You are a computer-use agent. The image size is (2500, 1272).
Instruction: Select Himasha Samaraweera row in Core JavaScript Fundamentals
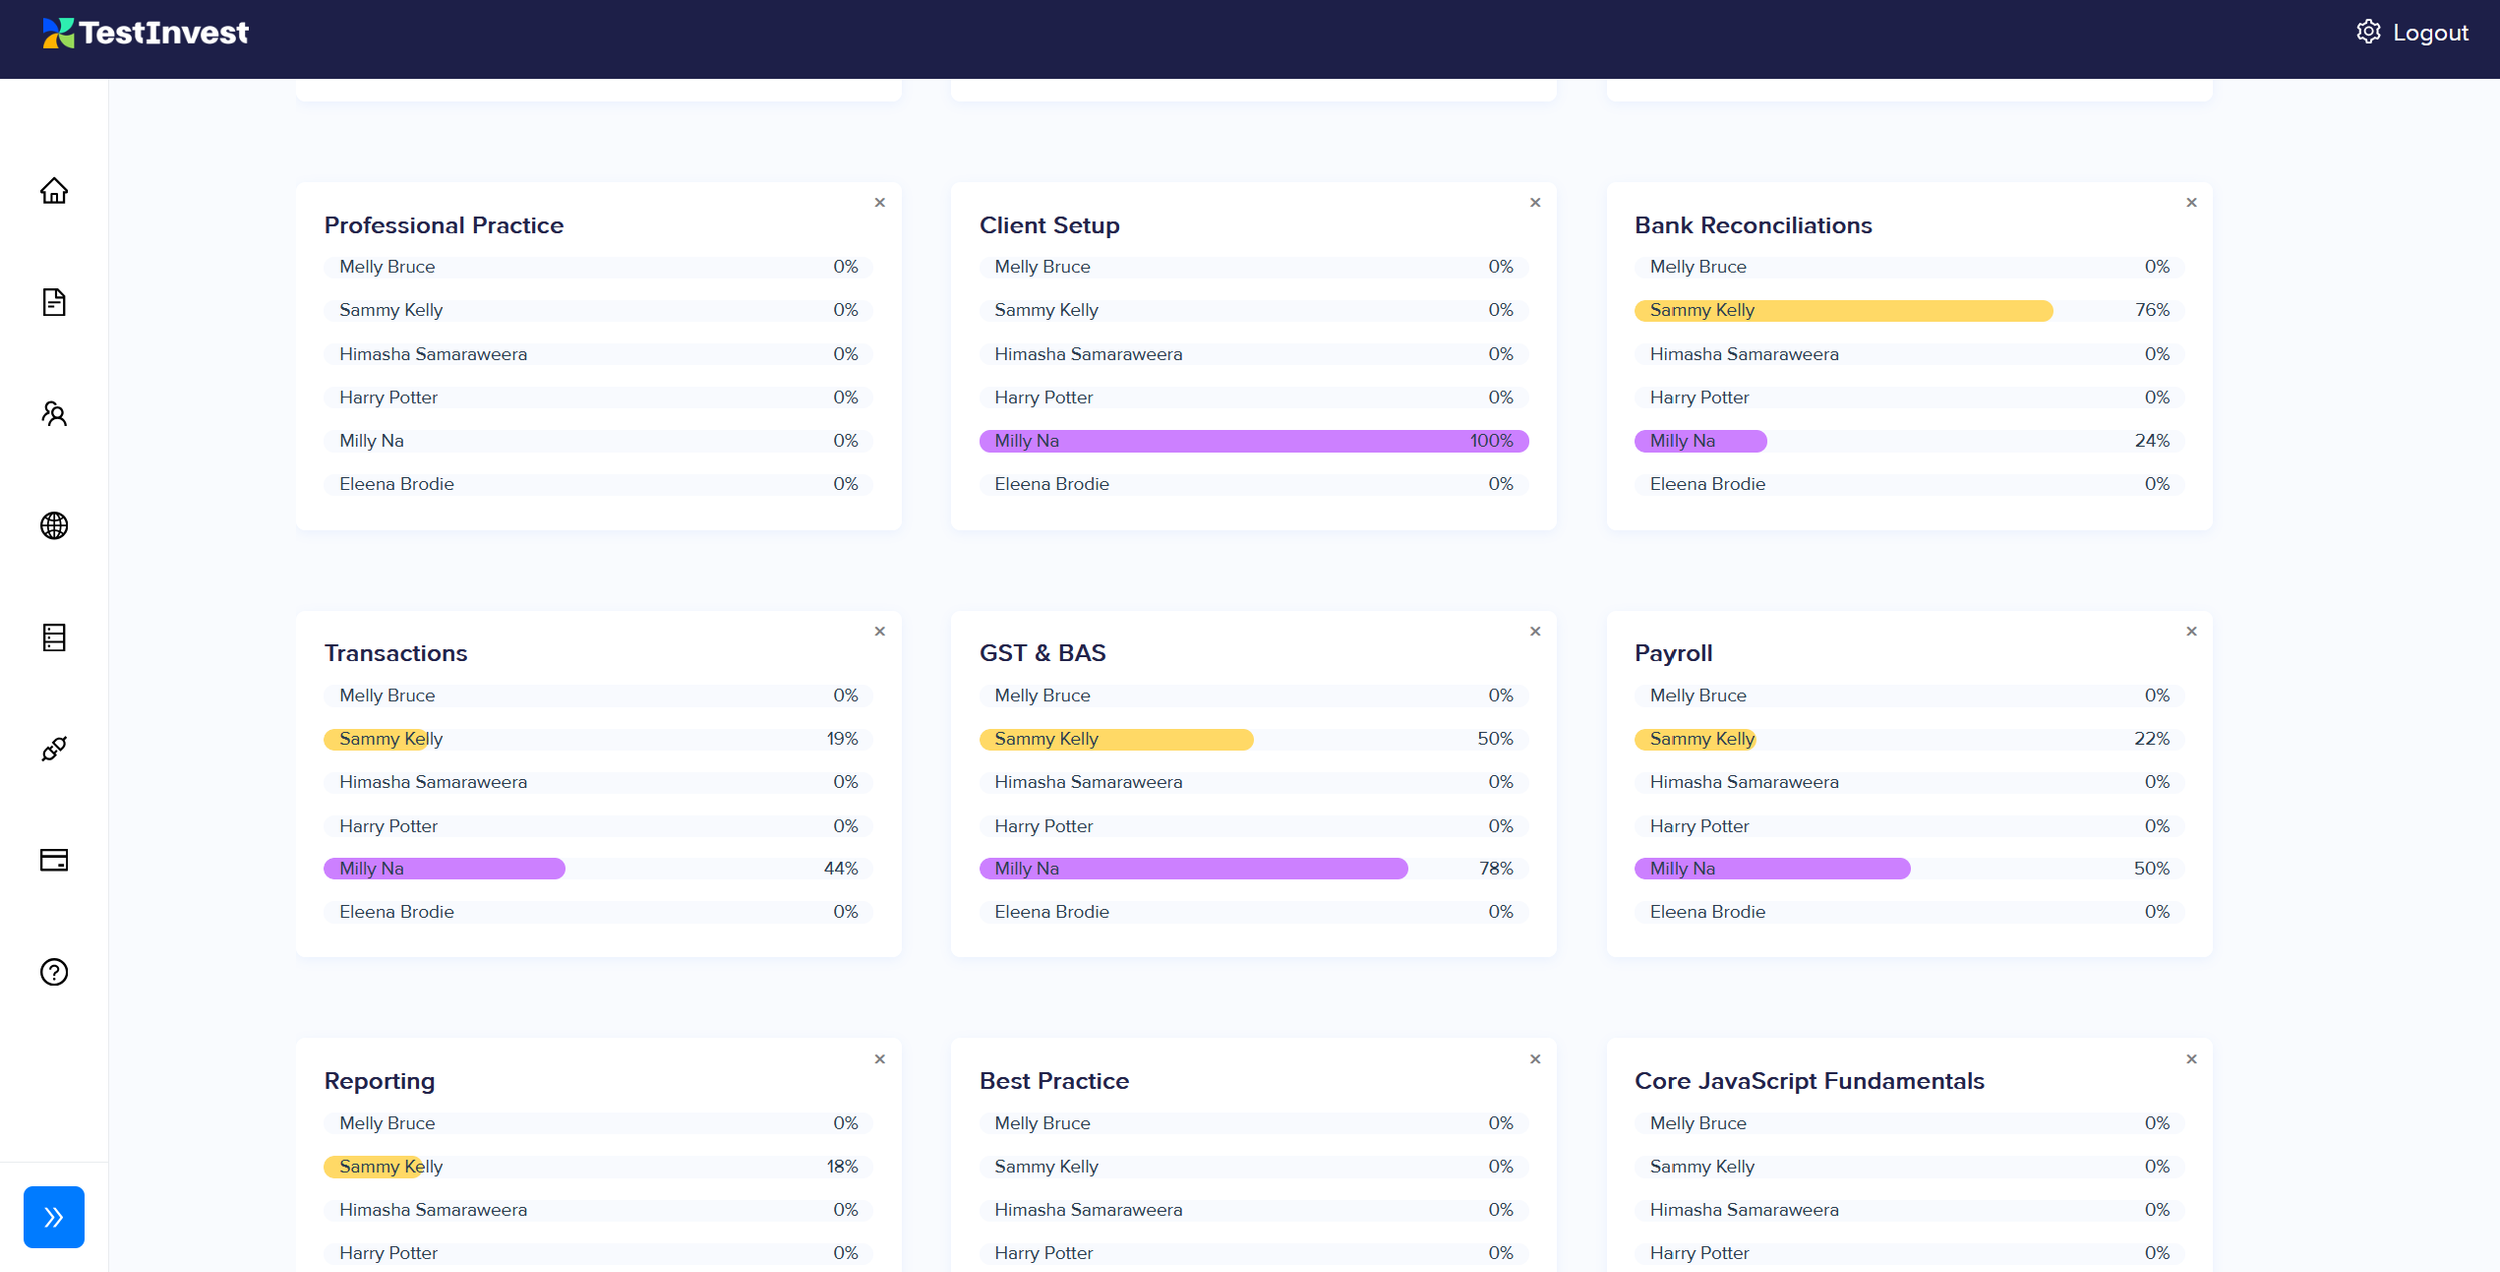(x=1909, y=1210)
